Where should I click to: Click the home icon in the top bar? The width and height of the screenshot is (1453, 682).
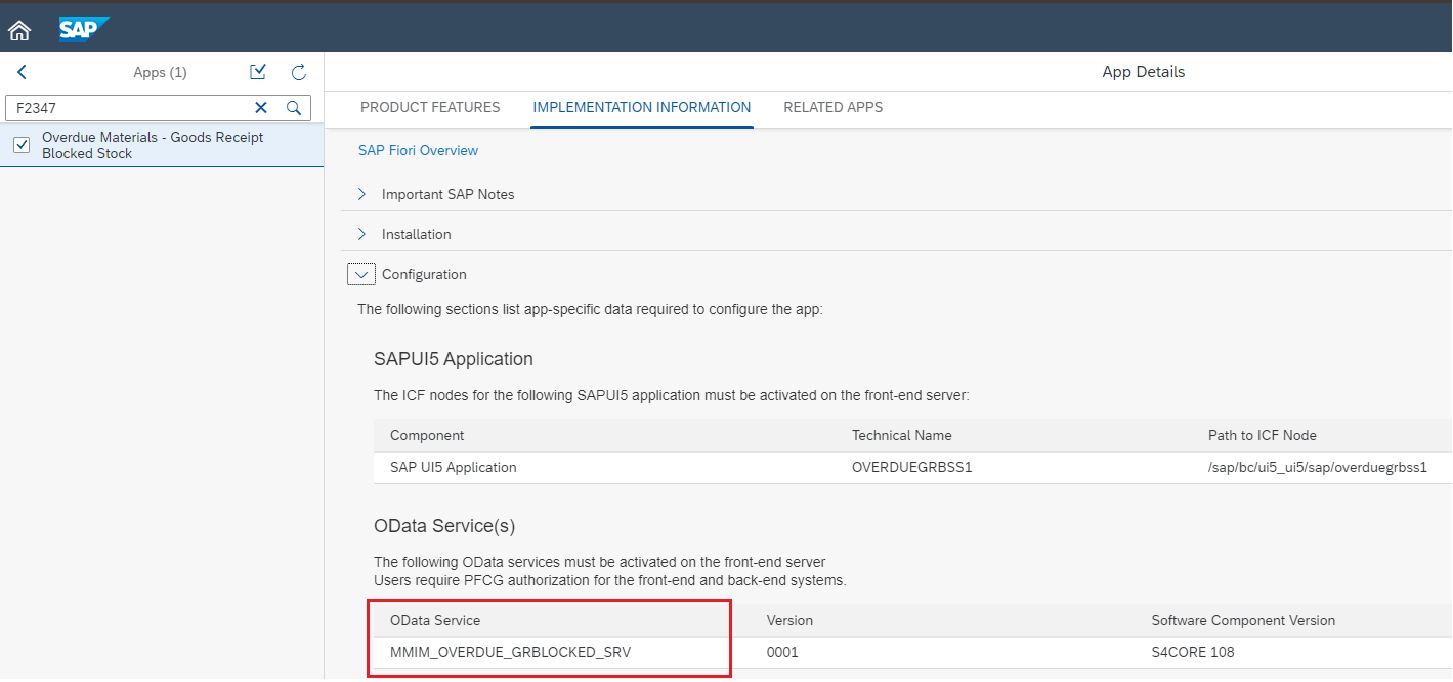[x=18, y=29]
